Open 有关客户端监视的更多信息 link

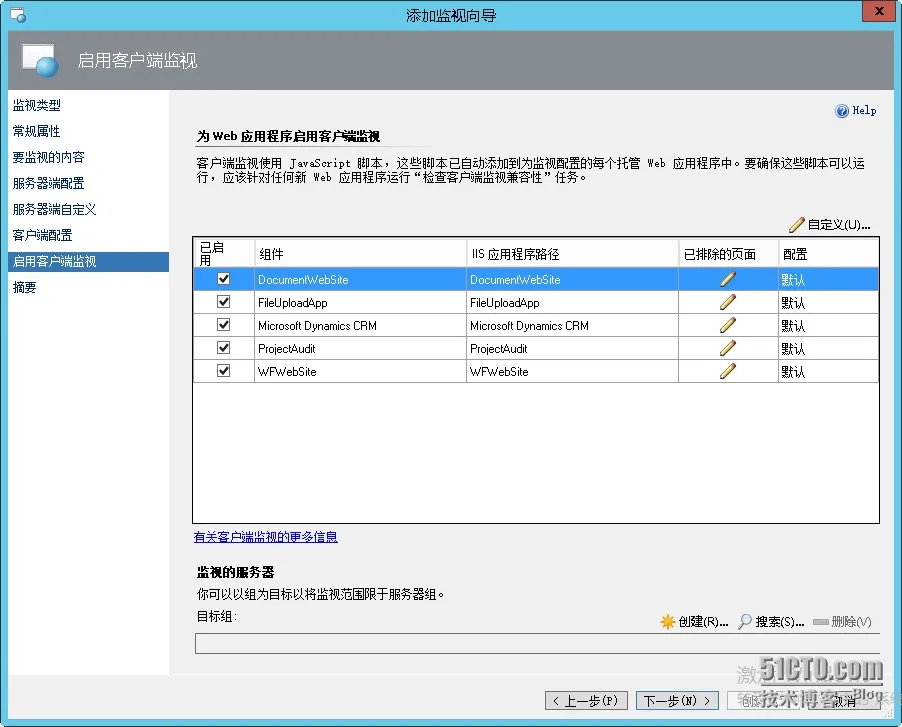(x=266, y=537)
